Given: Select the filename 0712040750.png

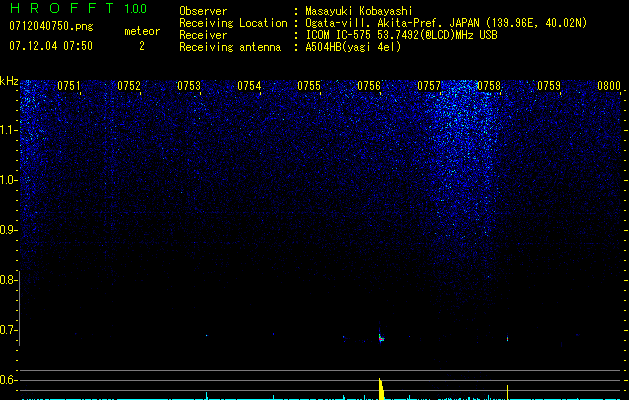Looking at the screenshot, I should tap(51, 26).
